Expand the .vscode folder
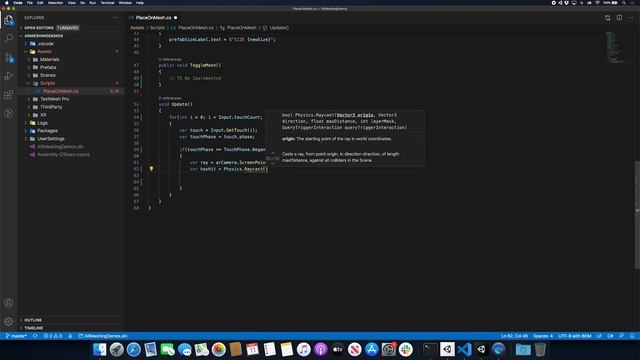Image resolution: width=640 pixels, height=360 pixels. (x=71, y=44)
